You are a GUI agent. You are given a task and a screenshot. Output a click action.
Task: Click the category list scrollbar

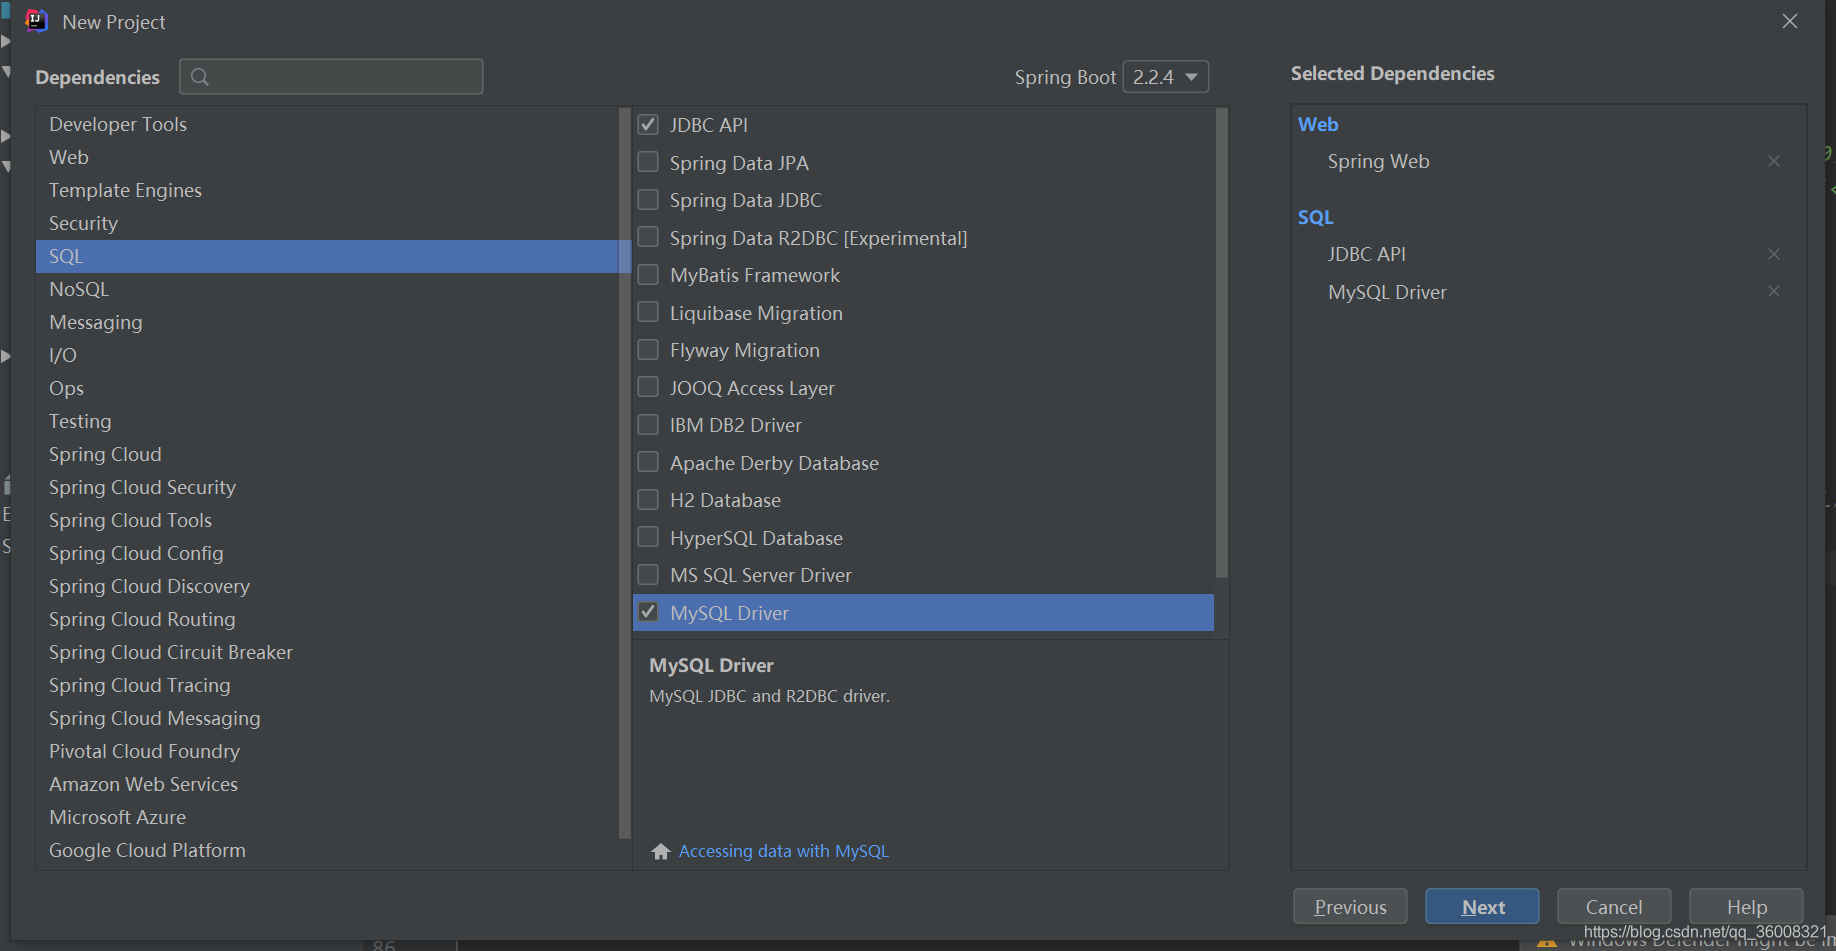click(624, 472)
